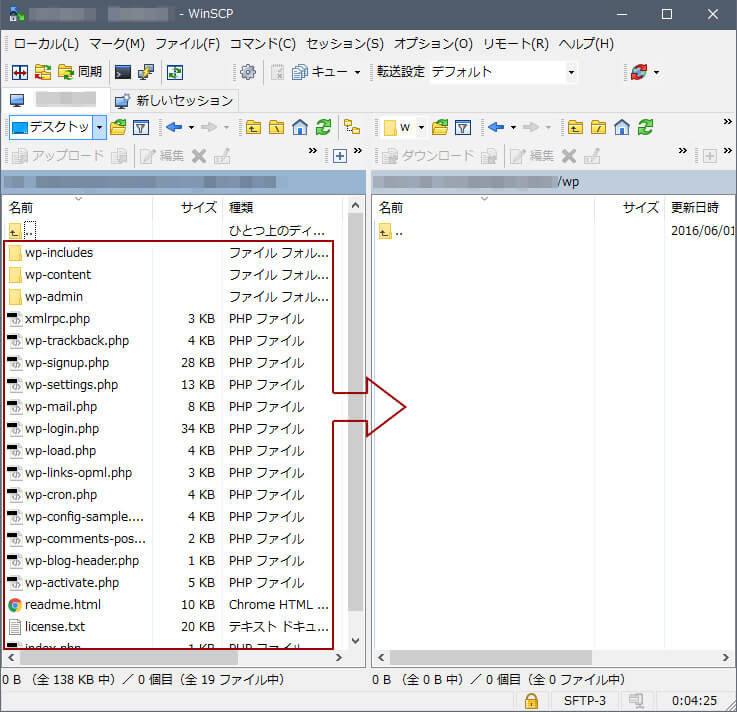Click the アップロード button

tap(57, 156)
